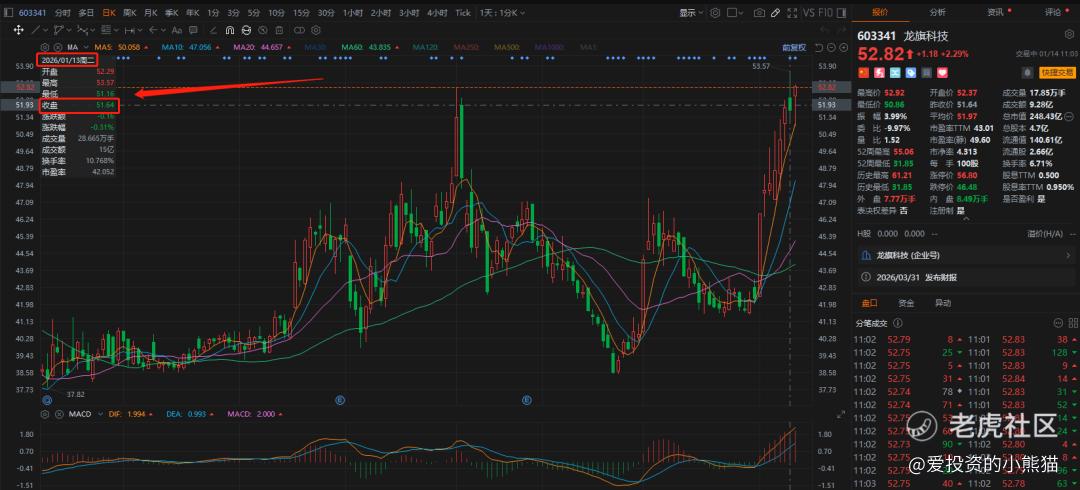Open quote panel settings hexagon gear
The width and height of the screenshot is (1080, 490).
click(1069, 34)
